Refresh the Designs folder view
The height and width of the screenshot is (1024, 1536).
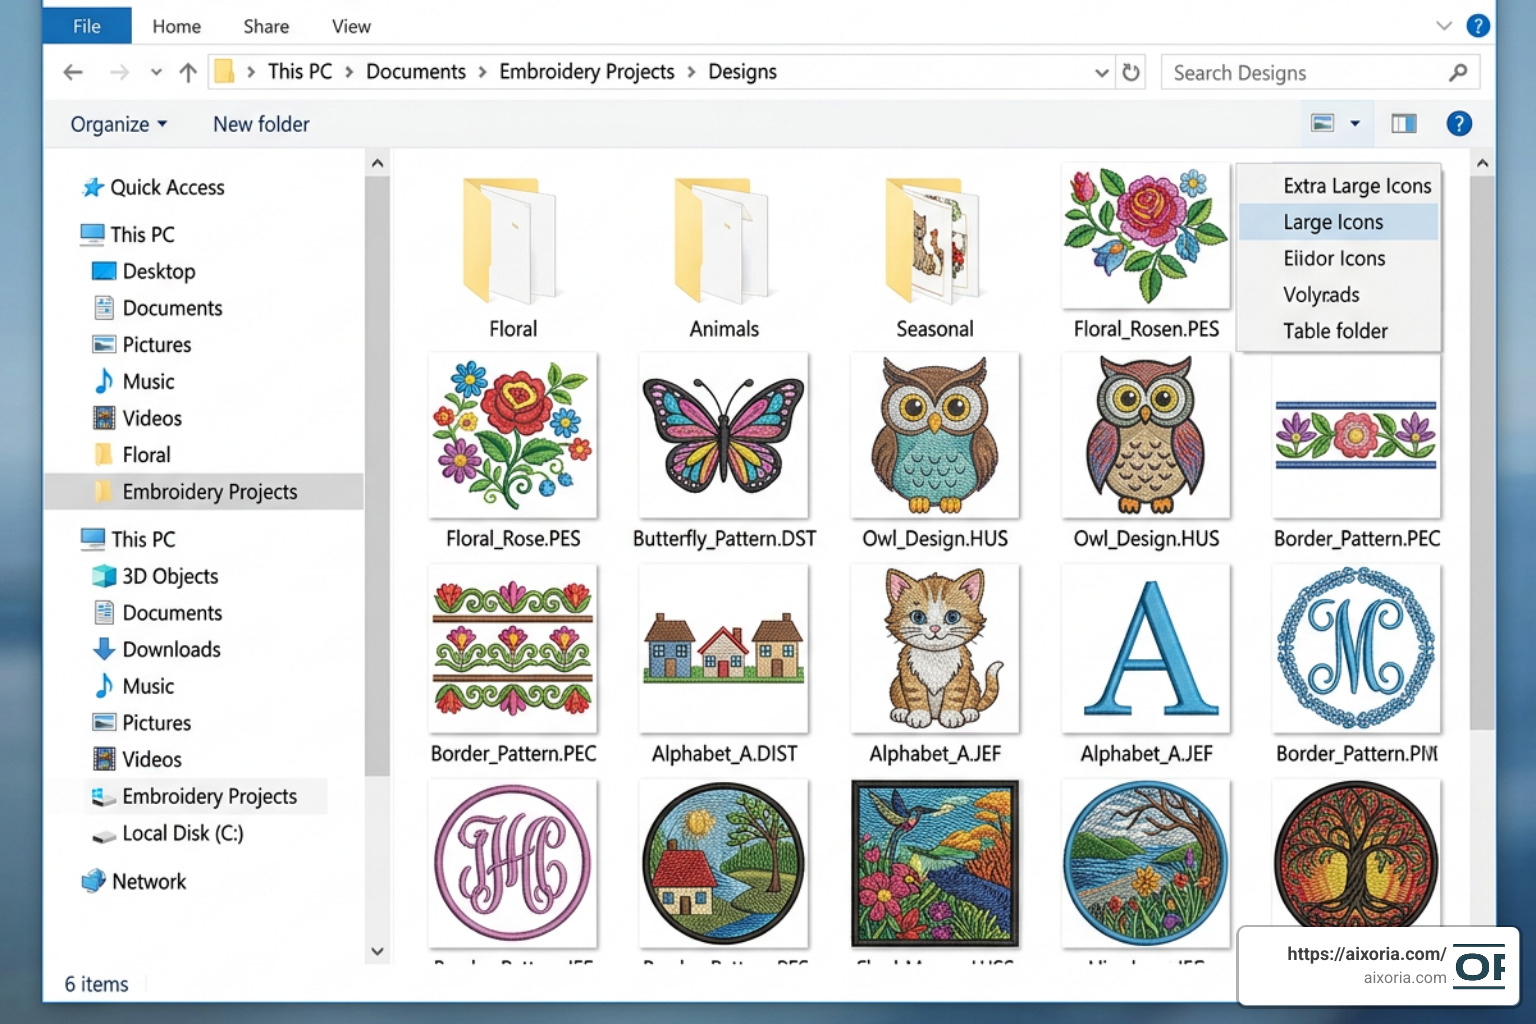click(x=1131, y=72)
